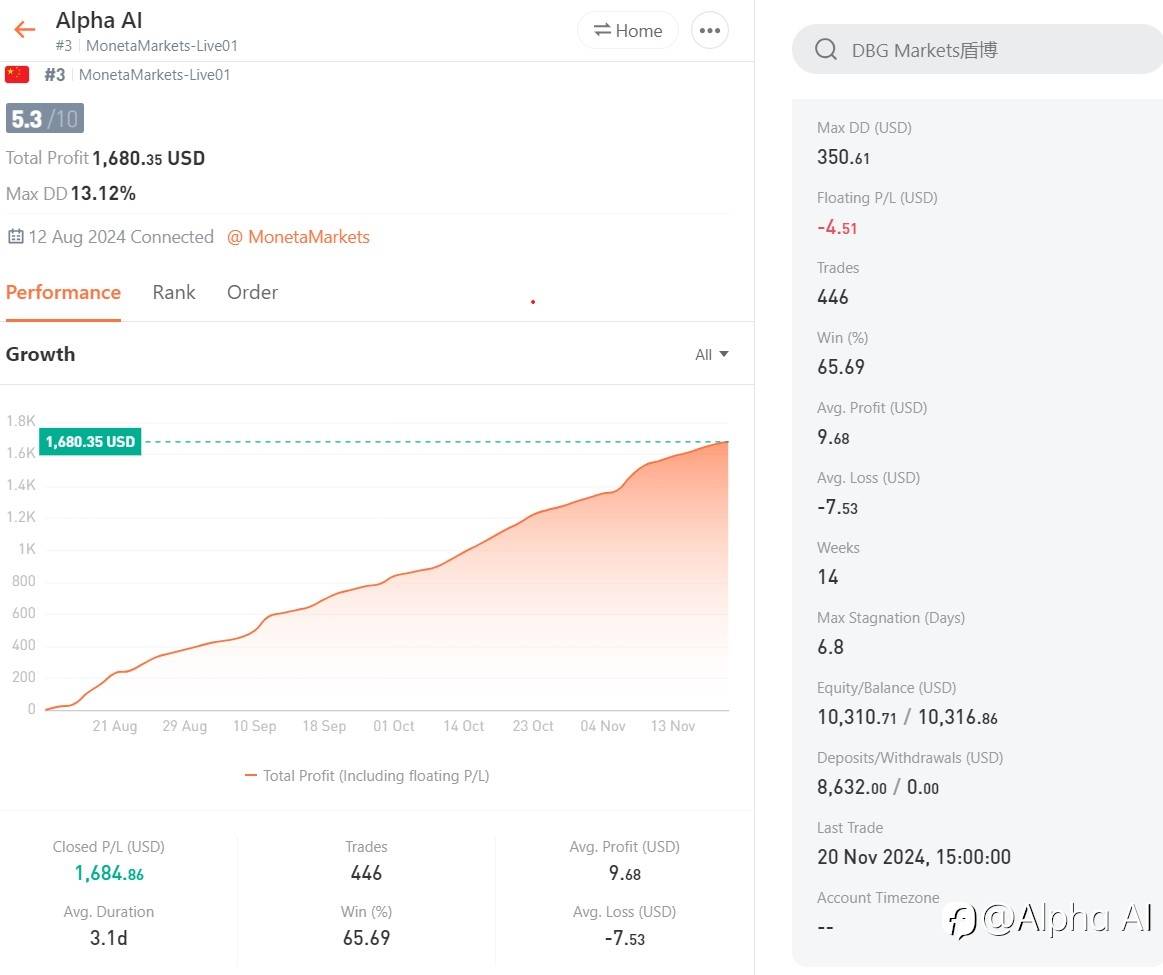Screen dimensions: 1163x975
Task: Switch to the Rank tab
Action: tap(174, 292)
